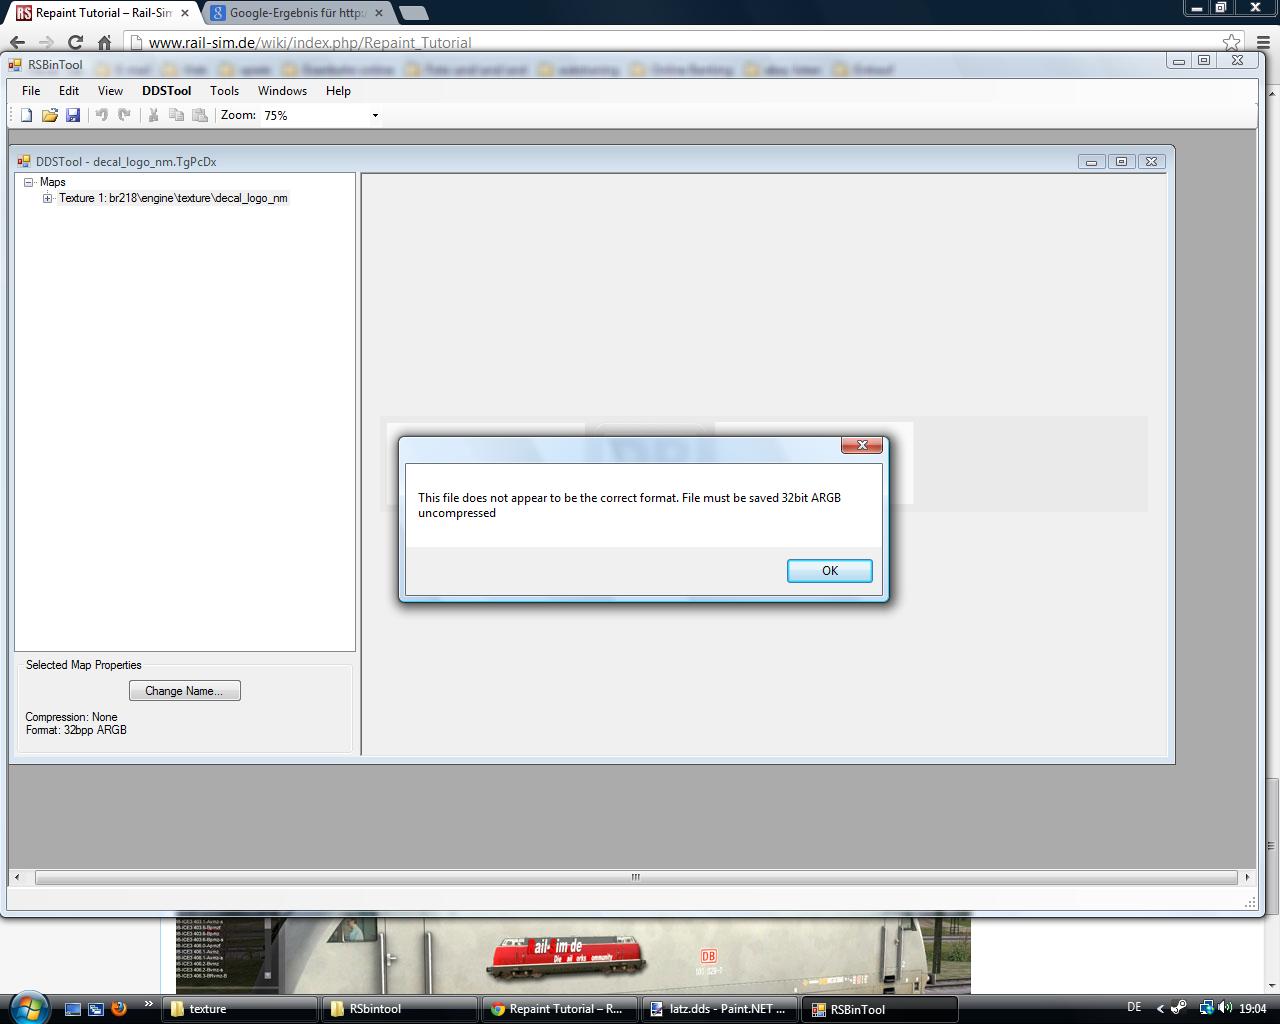Switch to Repaint Tutorial Chrome taskbar button
This screenshot has height=1024, width=1280.
(x=560, y=1009)
